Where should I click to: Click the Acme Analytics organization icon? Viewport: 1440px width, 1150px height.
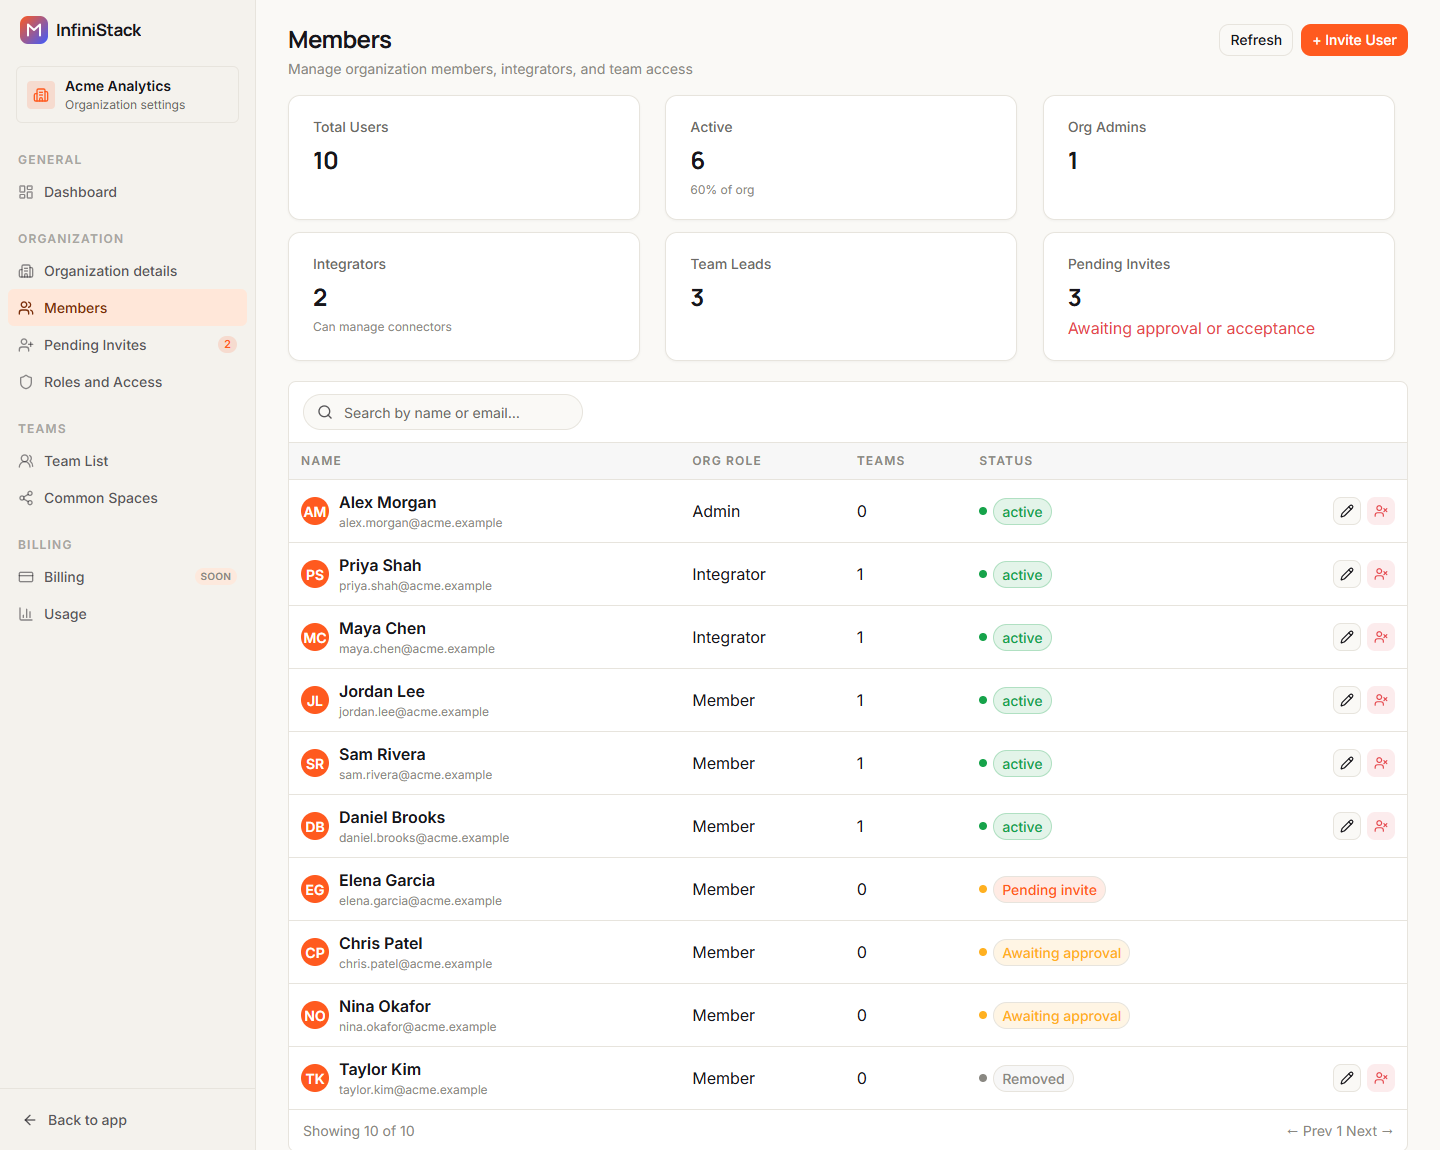41,95
